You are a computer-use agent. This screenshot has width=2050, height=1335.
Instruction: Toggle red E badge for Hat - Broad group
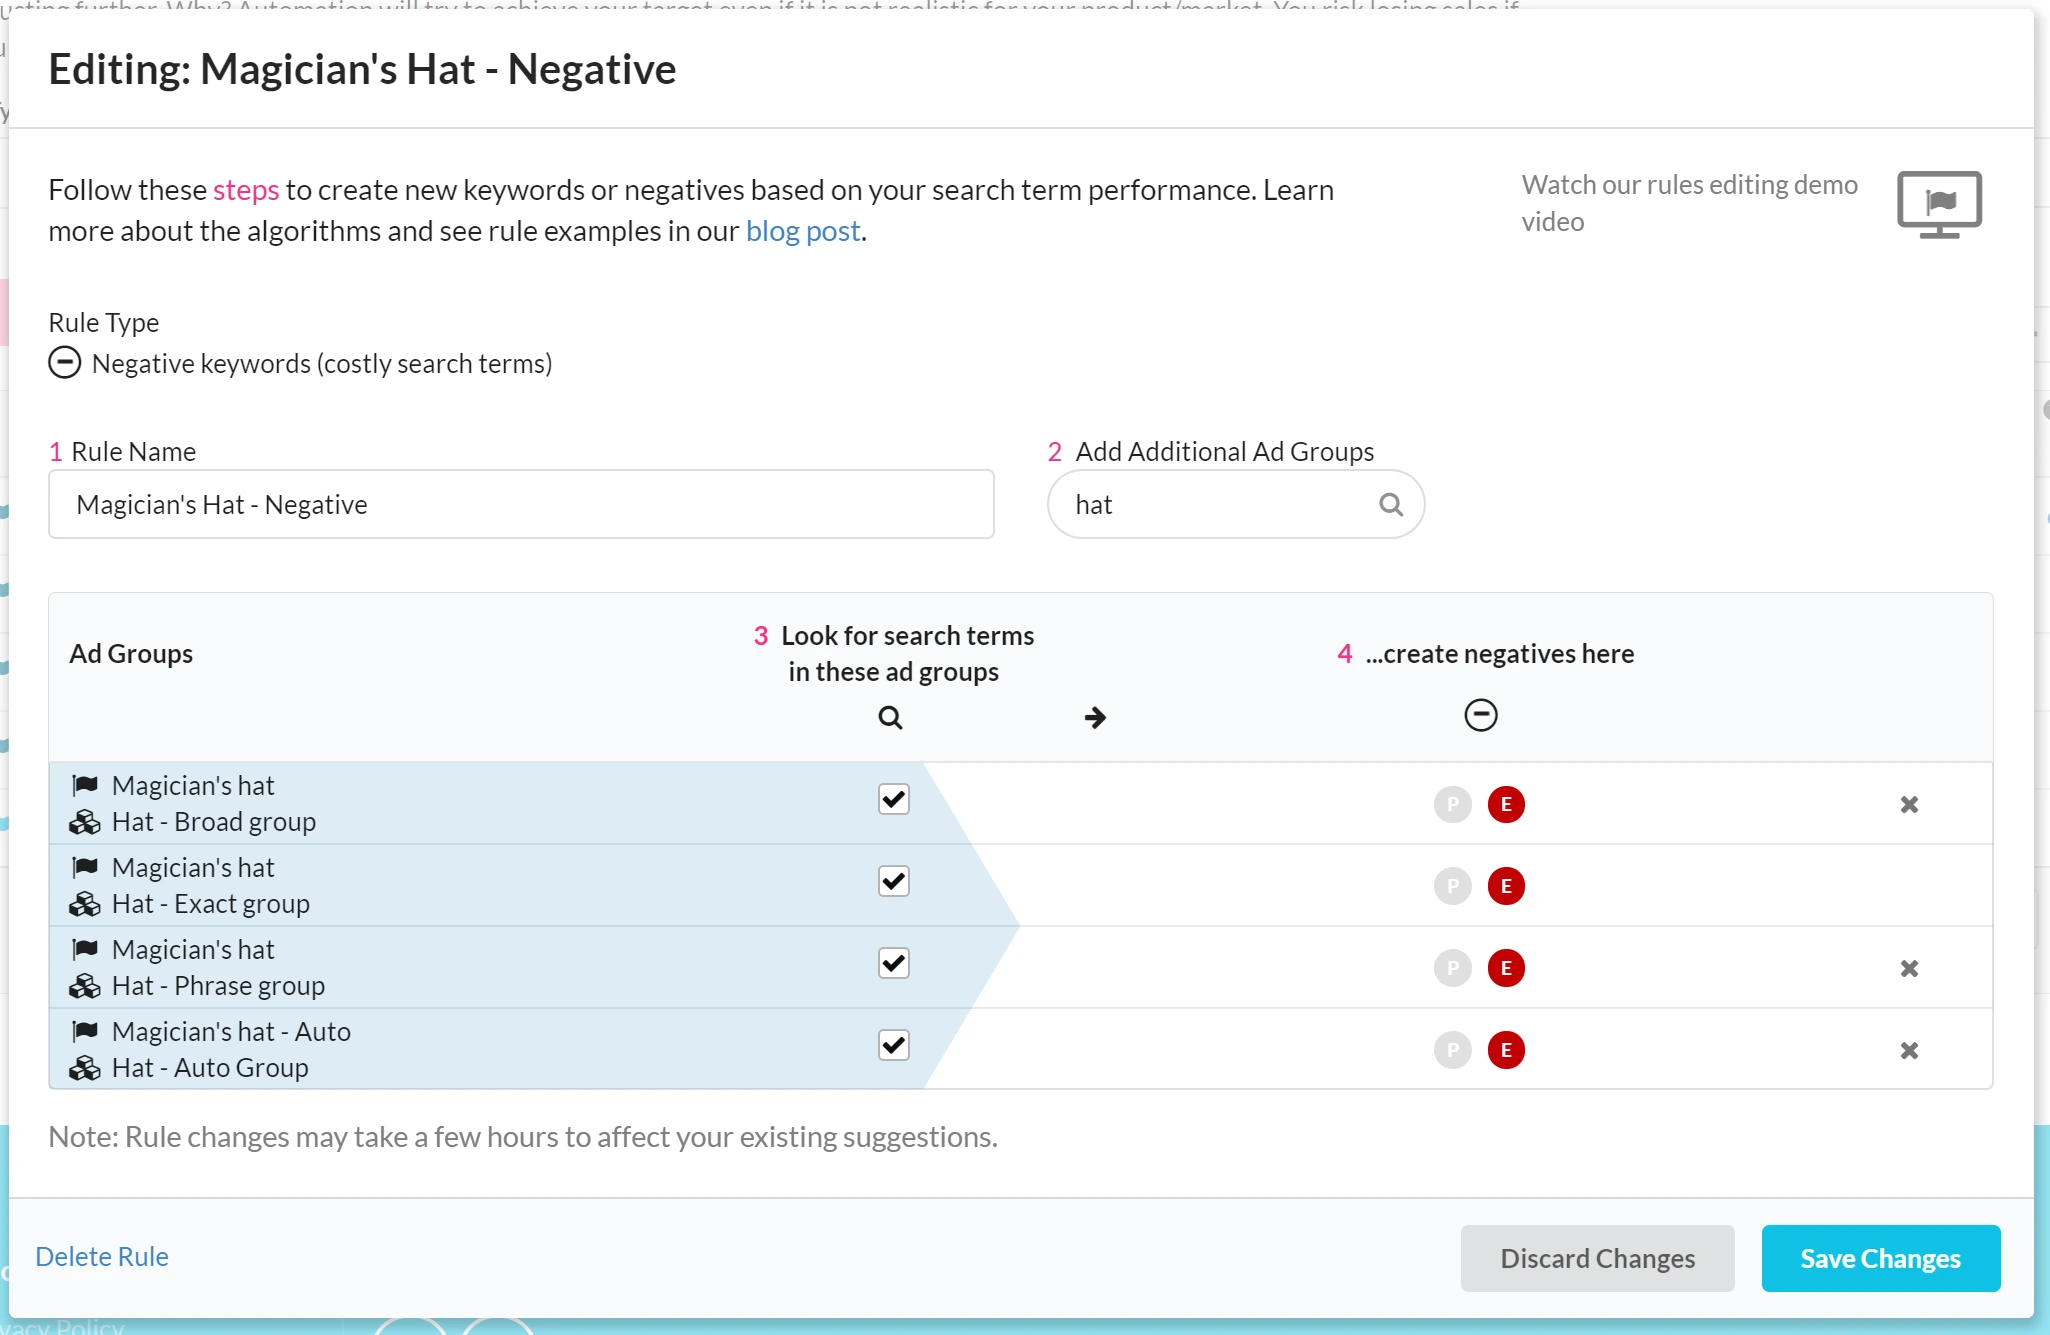(1505, 804)
